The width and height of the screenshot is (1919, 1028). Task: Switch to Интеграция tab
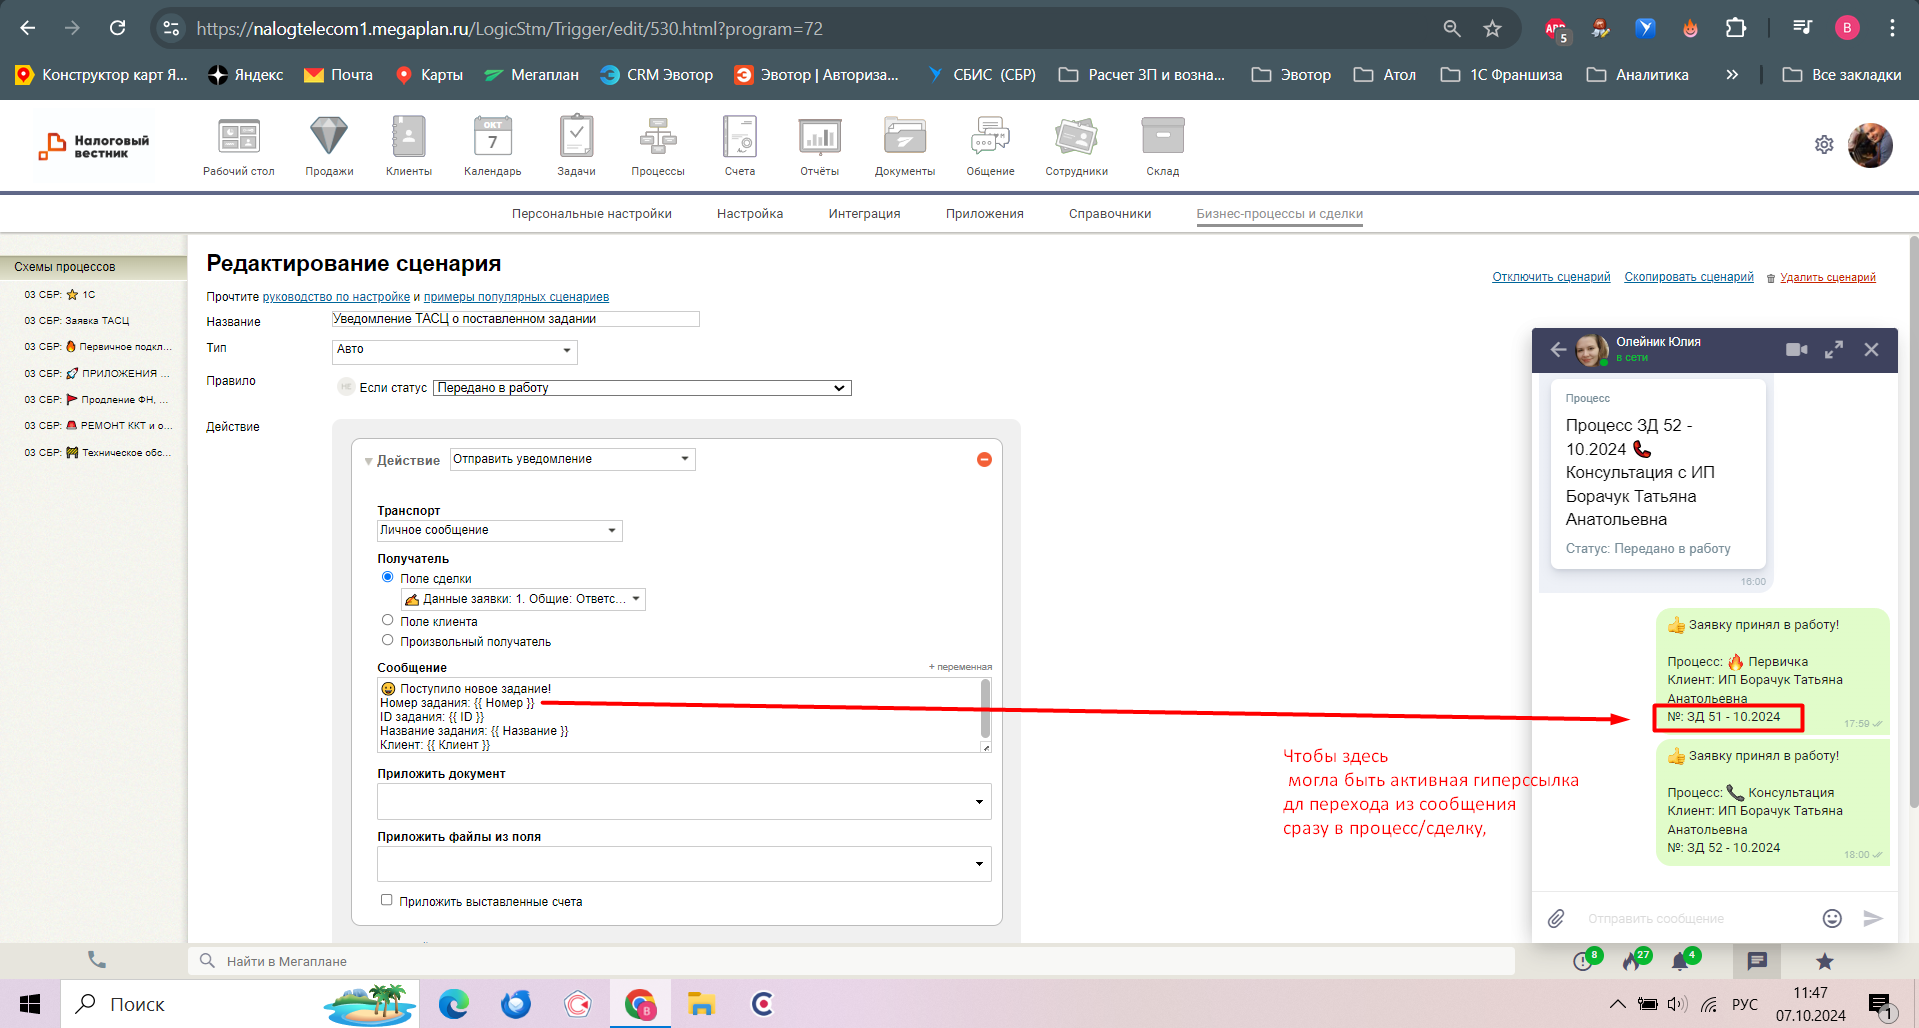click(864, 214)
